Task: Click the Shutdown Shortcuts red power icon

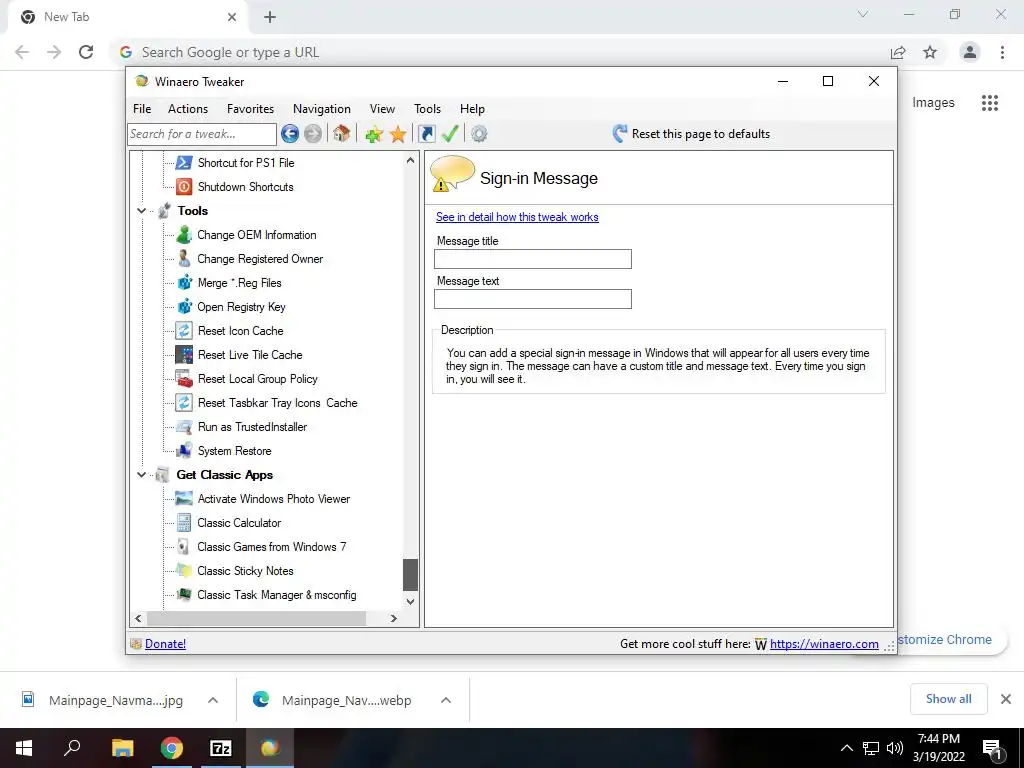Action: coord(184,187)
